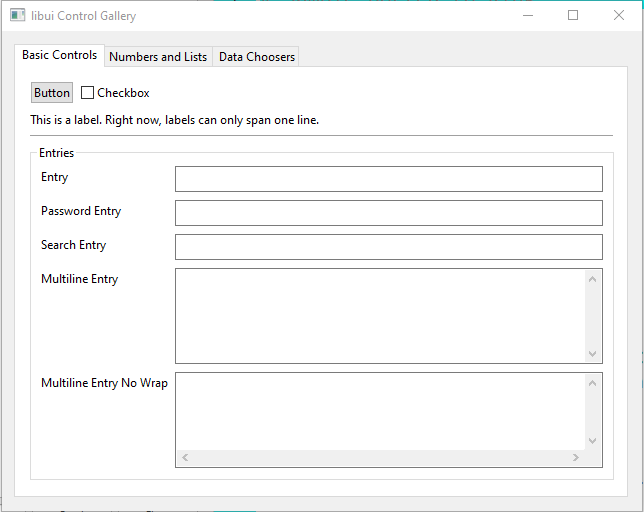Focus the Entry text field
644x512 pixels.
tap(388, 179)
